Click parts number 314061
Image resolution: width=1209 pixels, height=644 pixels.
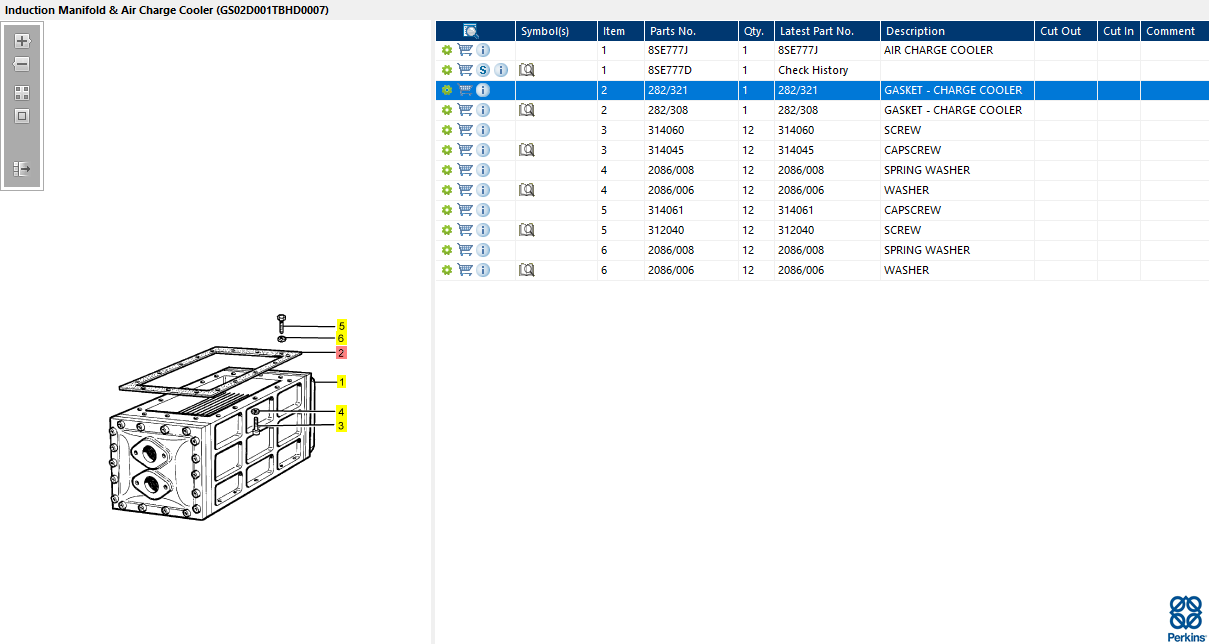point(666,210)
